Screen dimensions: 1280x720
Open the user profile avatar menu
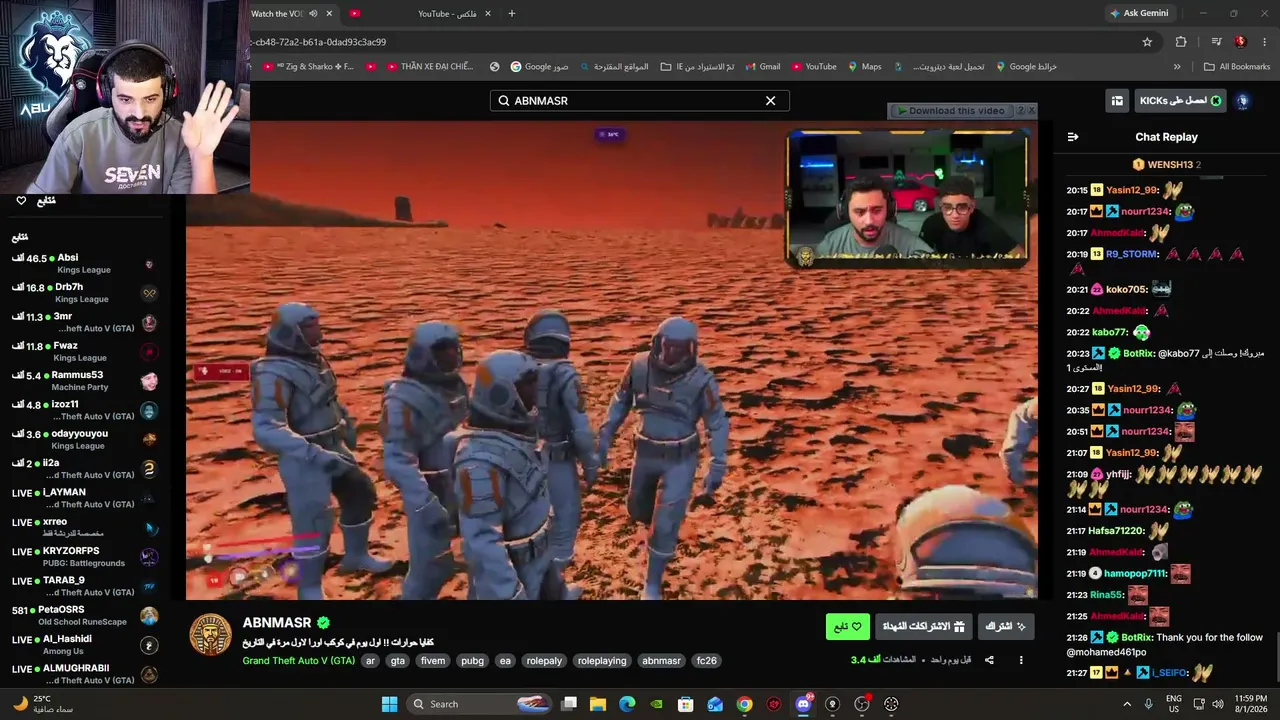pos(1243,101)
